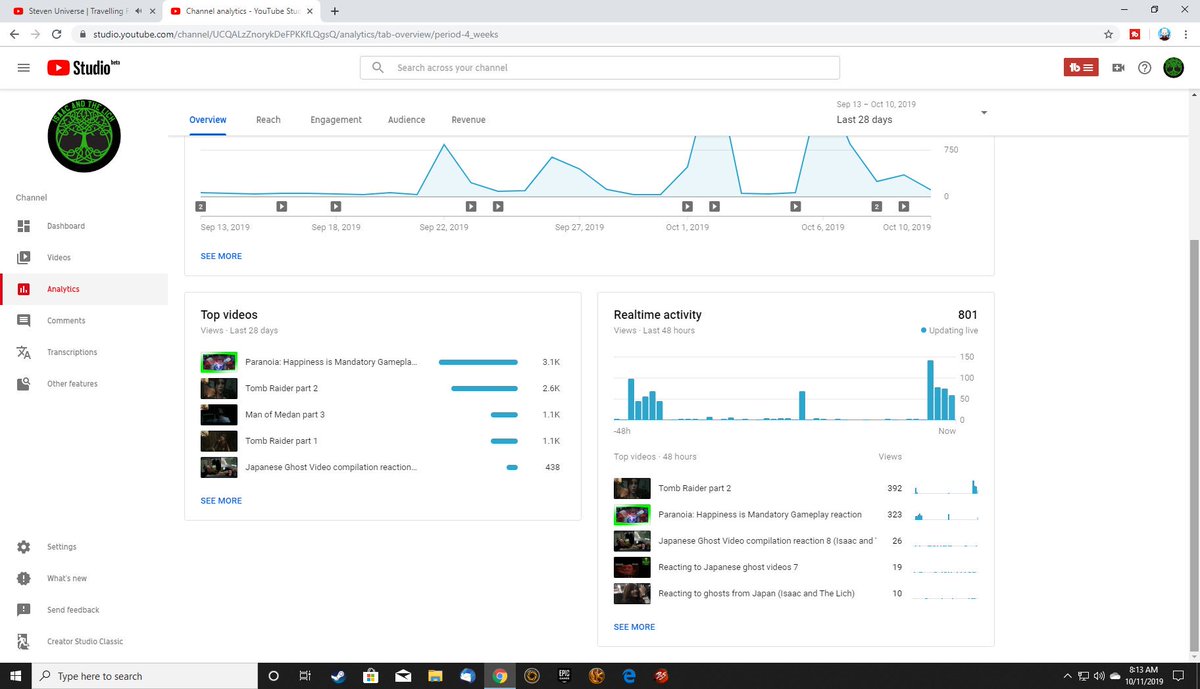Click Japanese Ghost Video compilation reaction in Top videos
The height and width of the screenshot is (689, 1200).
(331, 467)
